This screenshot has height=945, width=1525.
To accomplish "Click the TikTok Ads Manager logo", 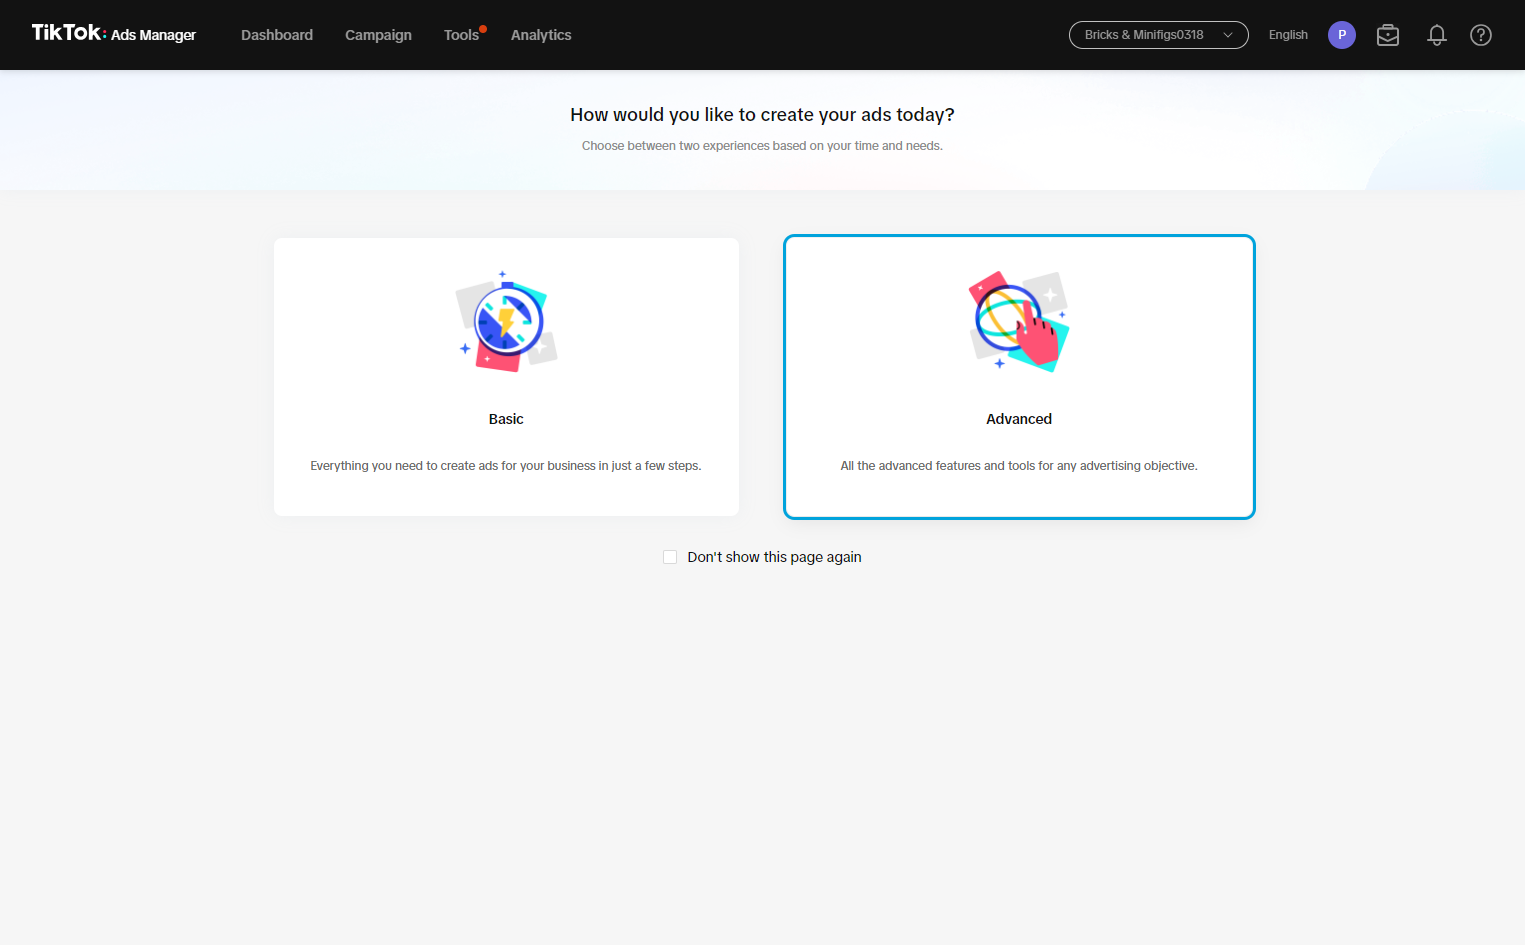I will tap(114, 34).
